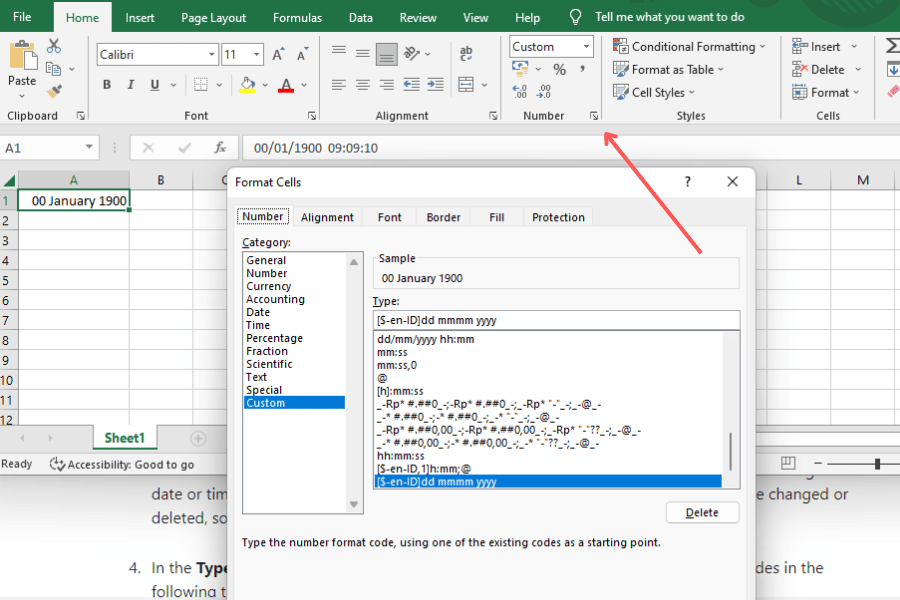
Task: Apply Percent Style number format
Action: click(559, 69)
